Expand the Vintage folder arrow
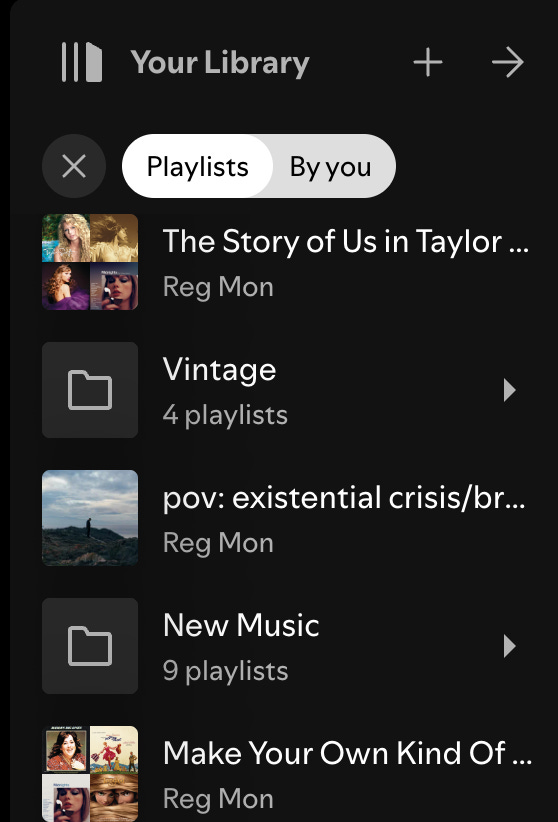This screenshot has height=822, width=558. pos(509,390)
